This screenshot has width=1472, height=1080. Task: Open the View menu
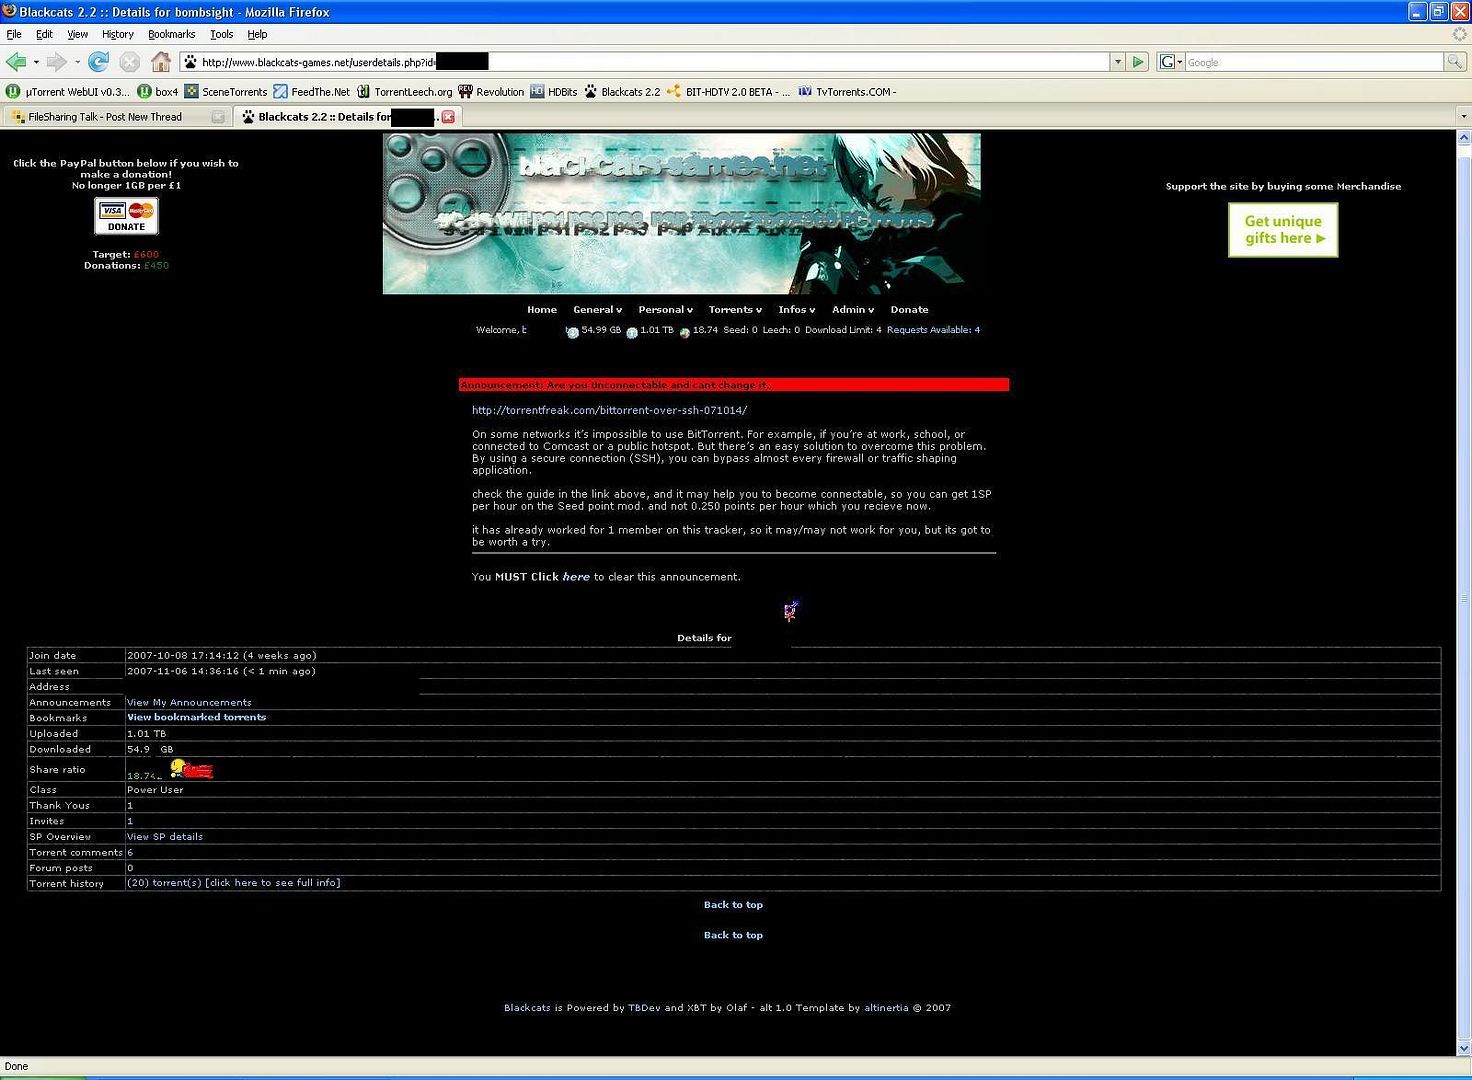coord(77,34)
